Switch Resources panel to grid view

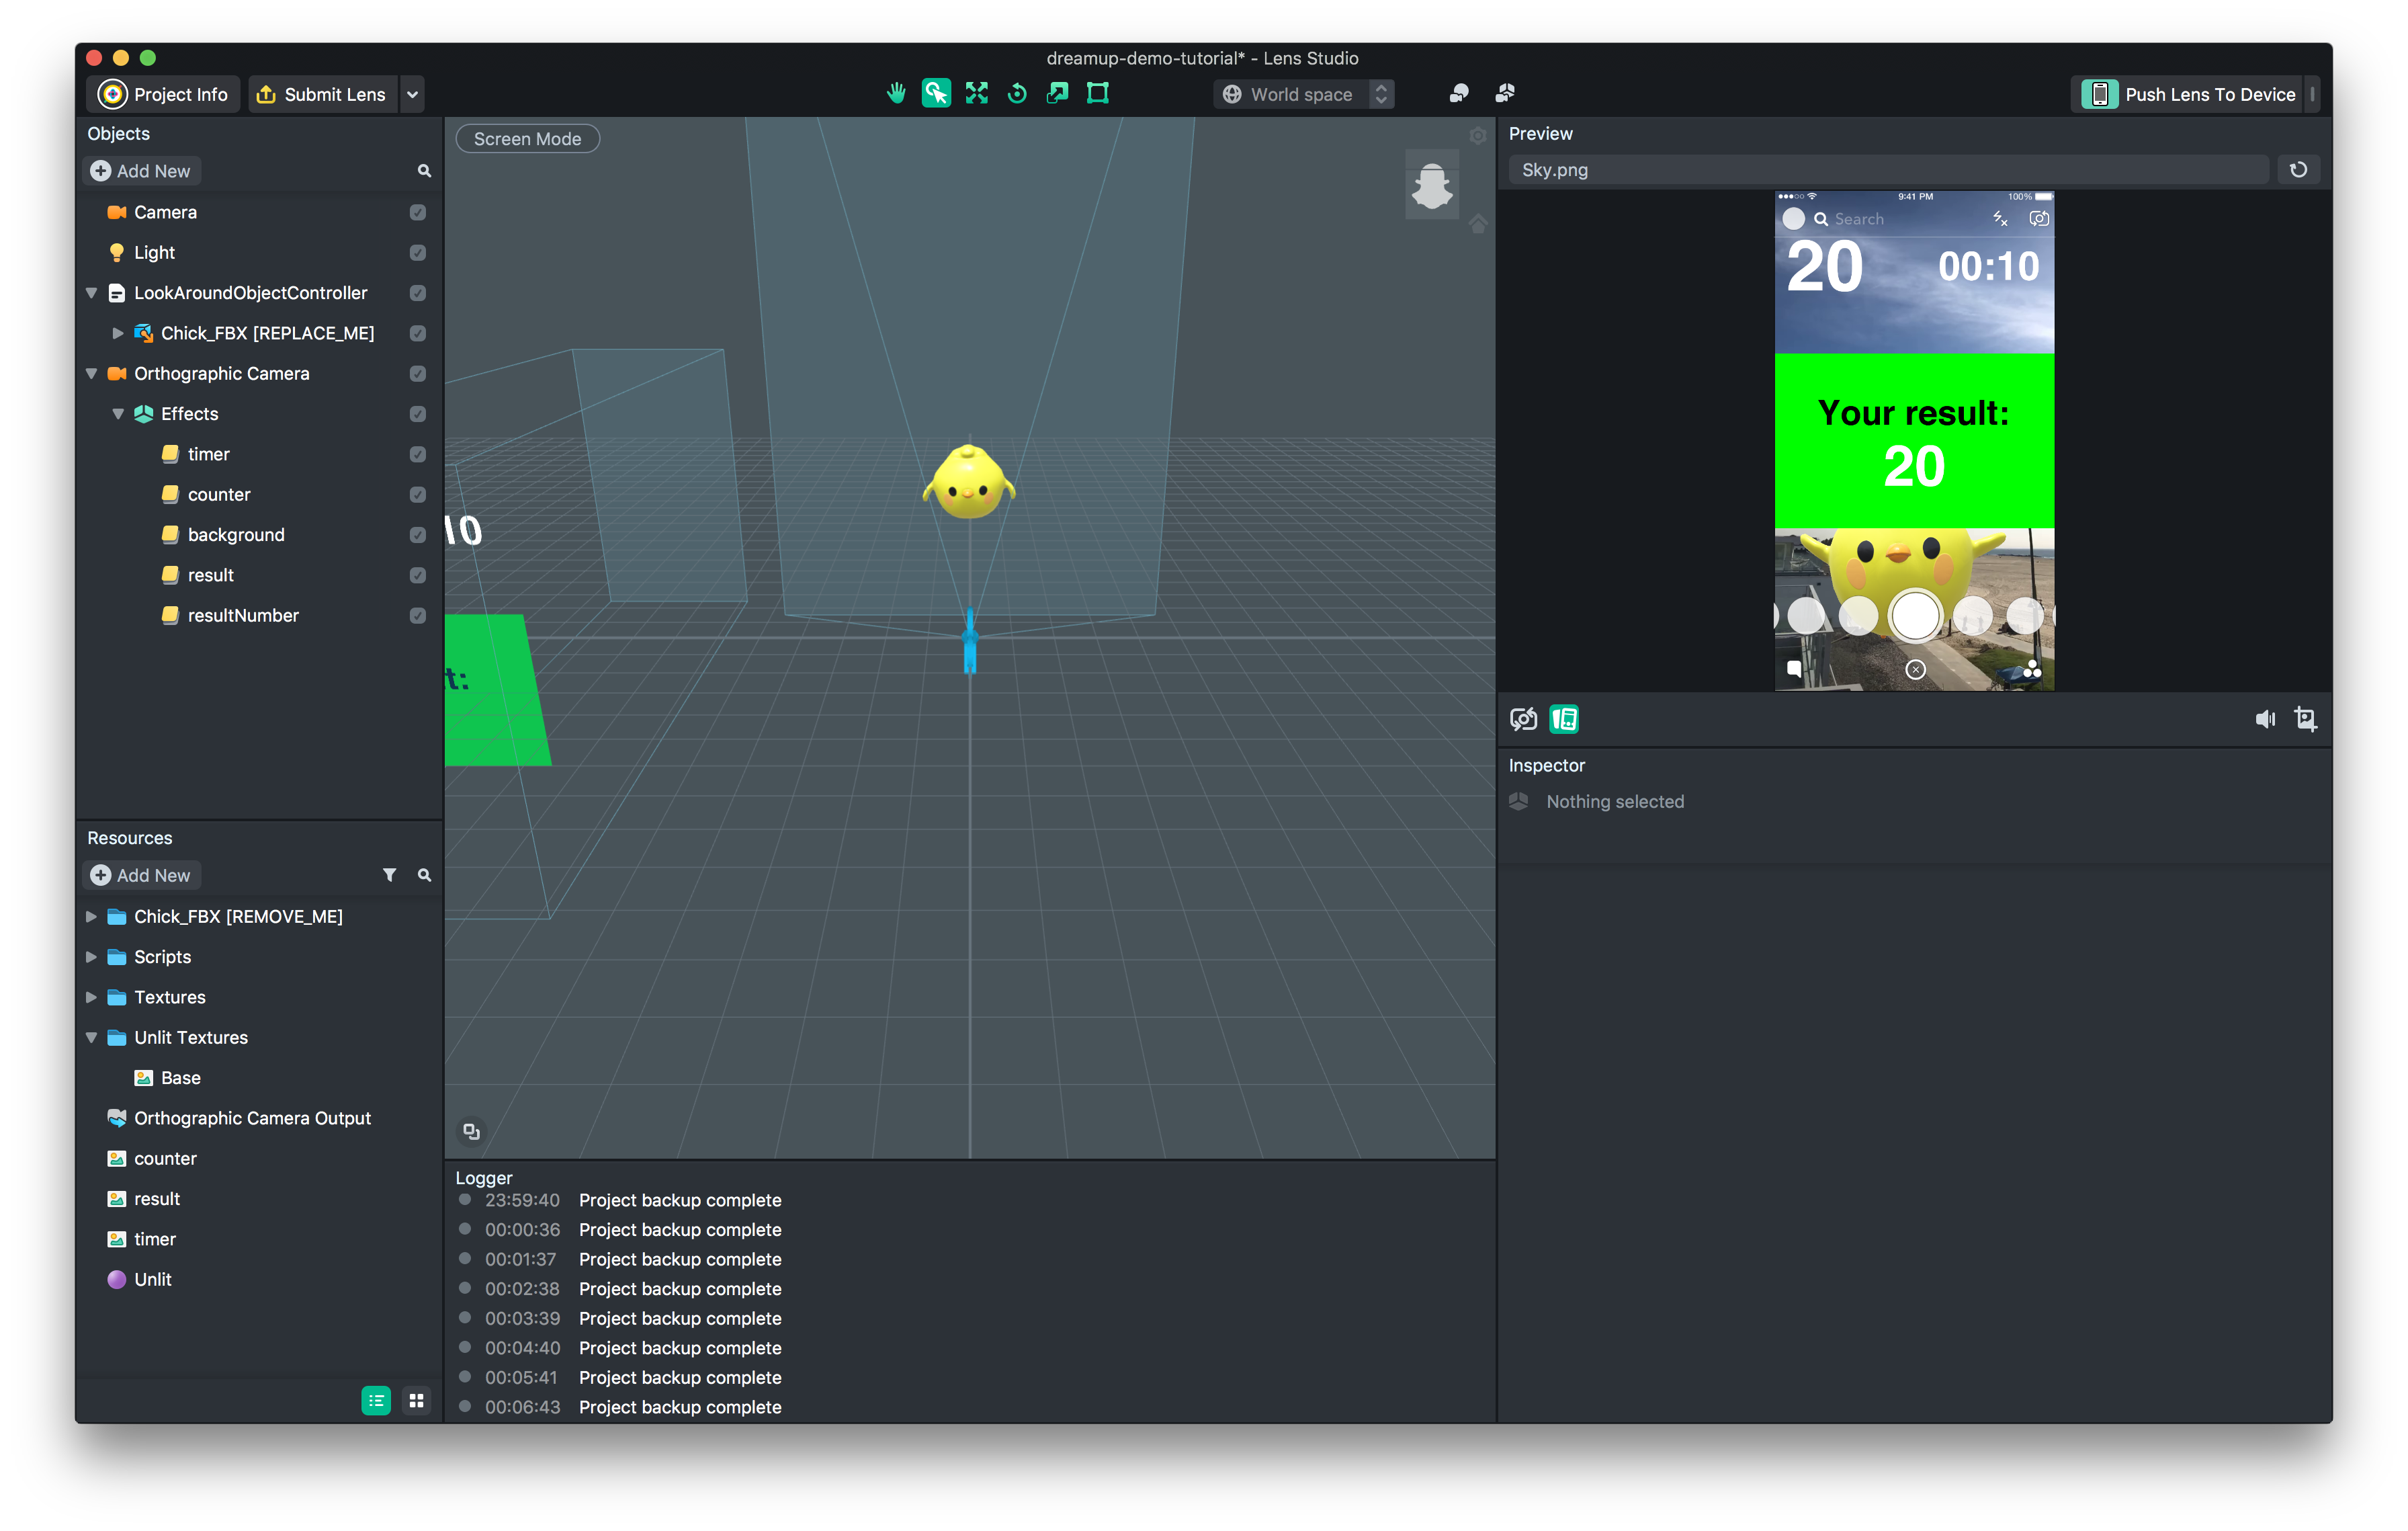click(x=416, y=1400)
